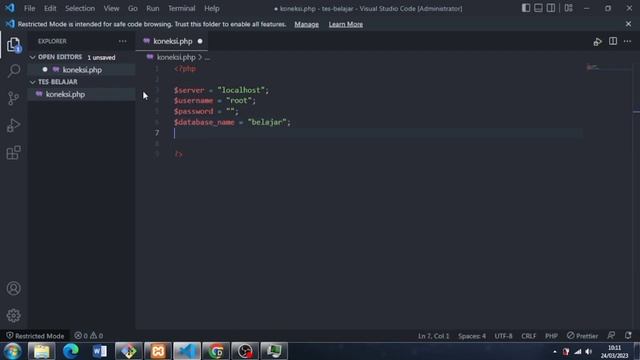Click the feedback icon in status bar
The image size is (640, 360).
[611, 336]
